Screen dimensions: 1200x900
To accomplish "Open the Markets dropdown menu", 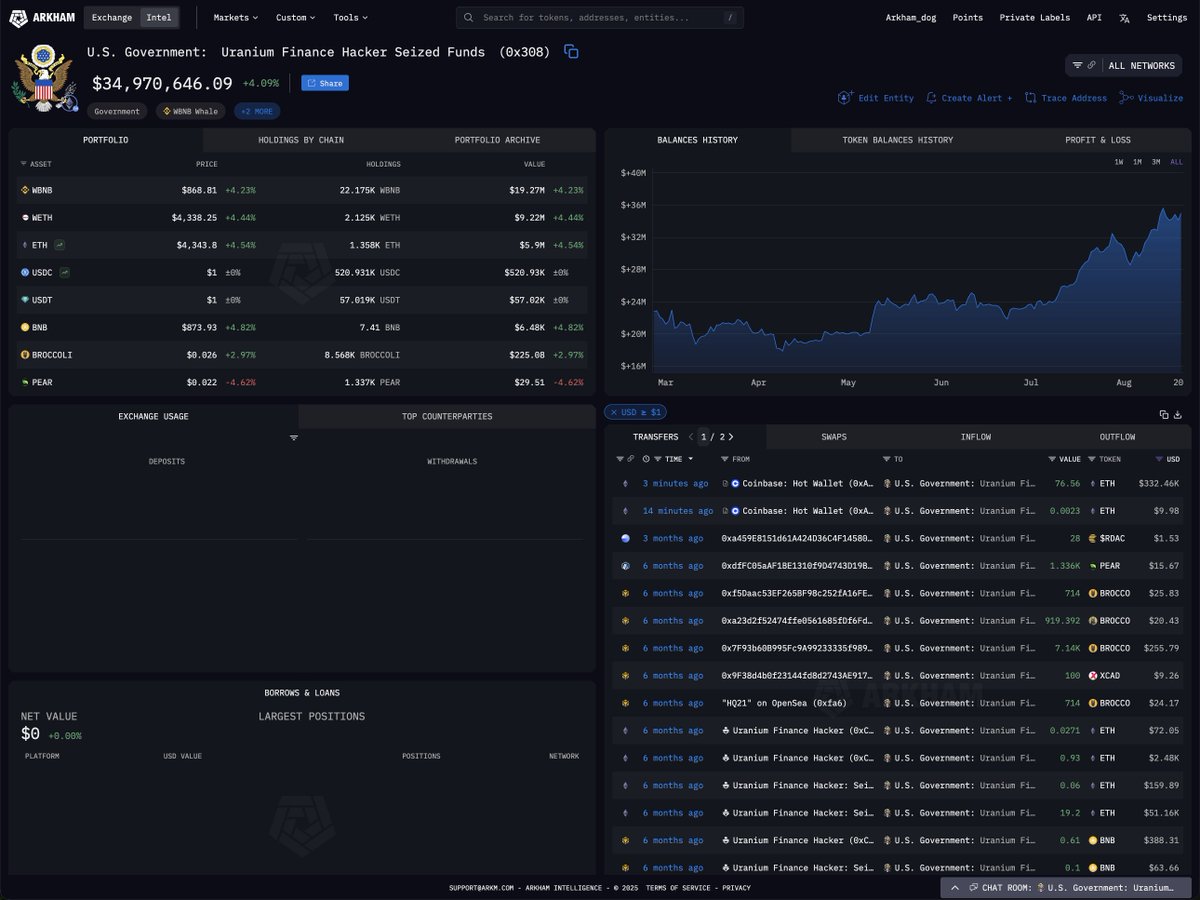I will click(235, 18).
